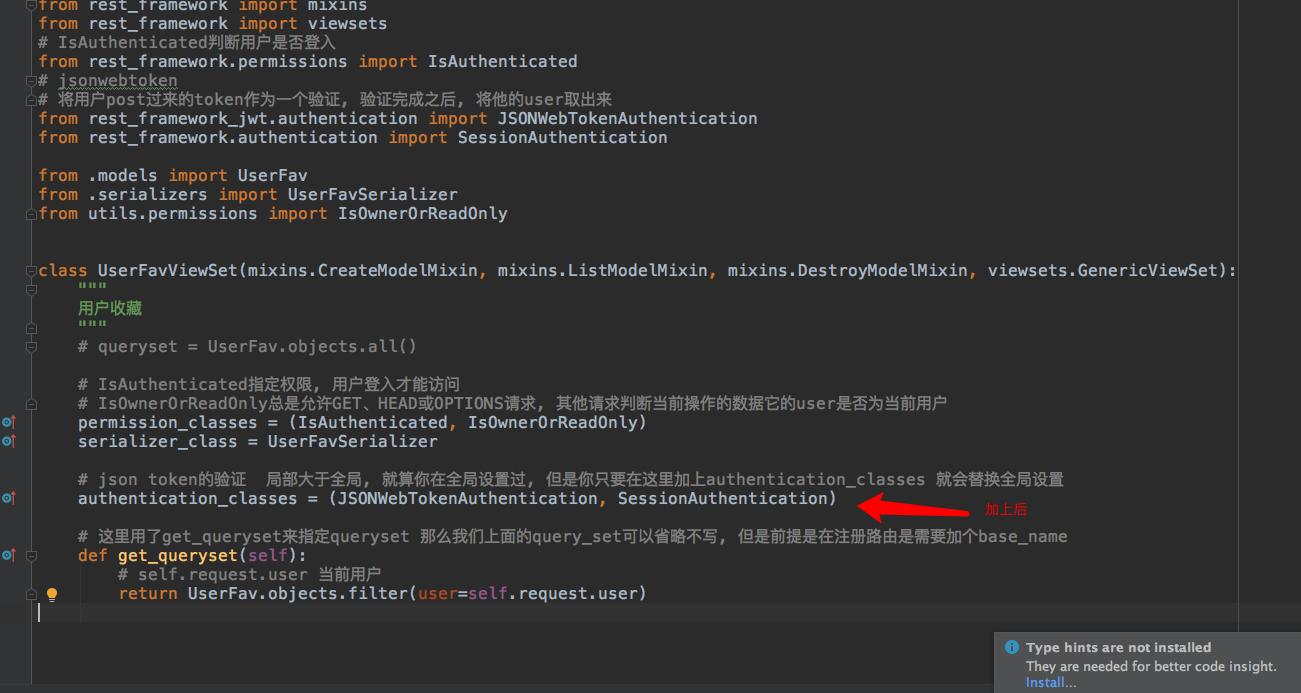Click underlined word jsonwebtoken in comment
This screenshot has height=693, width=1301.
(117, 80)
